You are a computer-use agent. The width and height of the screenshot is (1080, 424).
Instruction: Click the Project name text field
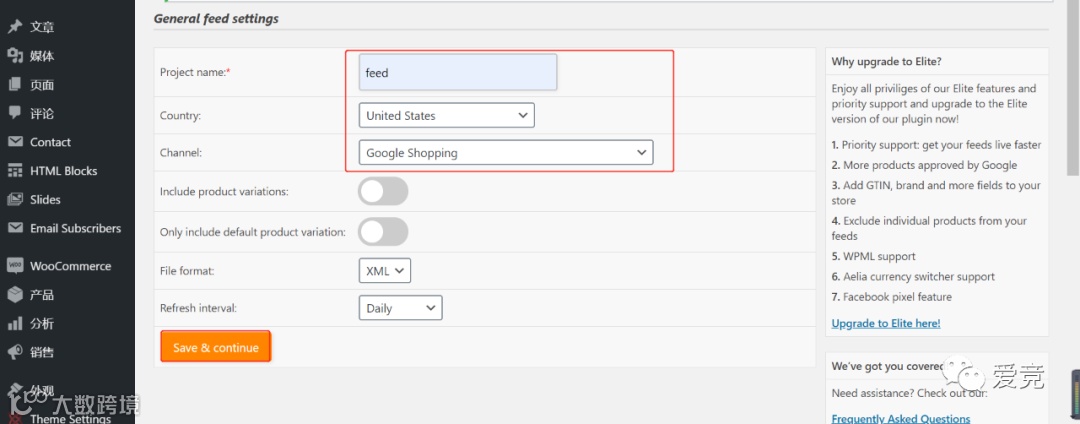click(x=457, y=72)
